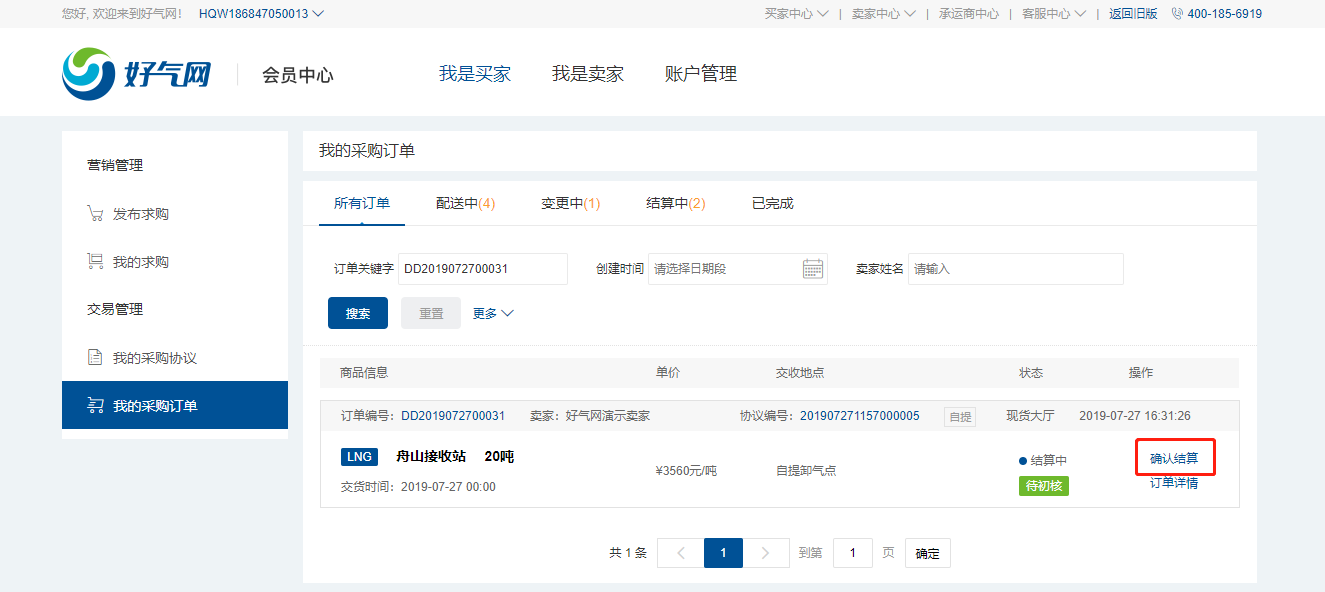Viewport: 1325px width, 592px height.
Task: Click the 发布求购 cart icon
Action: tap(95, 214)
